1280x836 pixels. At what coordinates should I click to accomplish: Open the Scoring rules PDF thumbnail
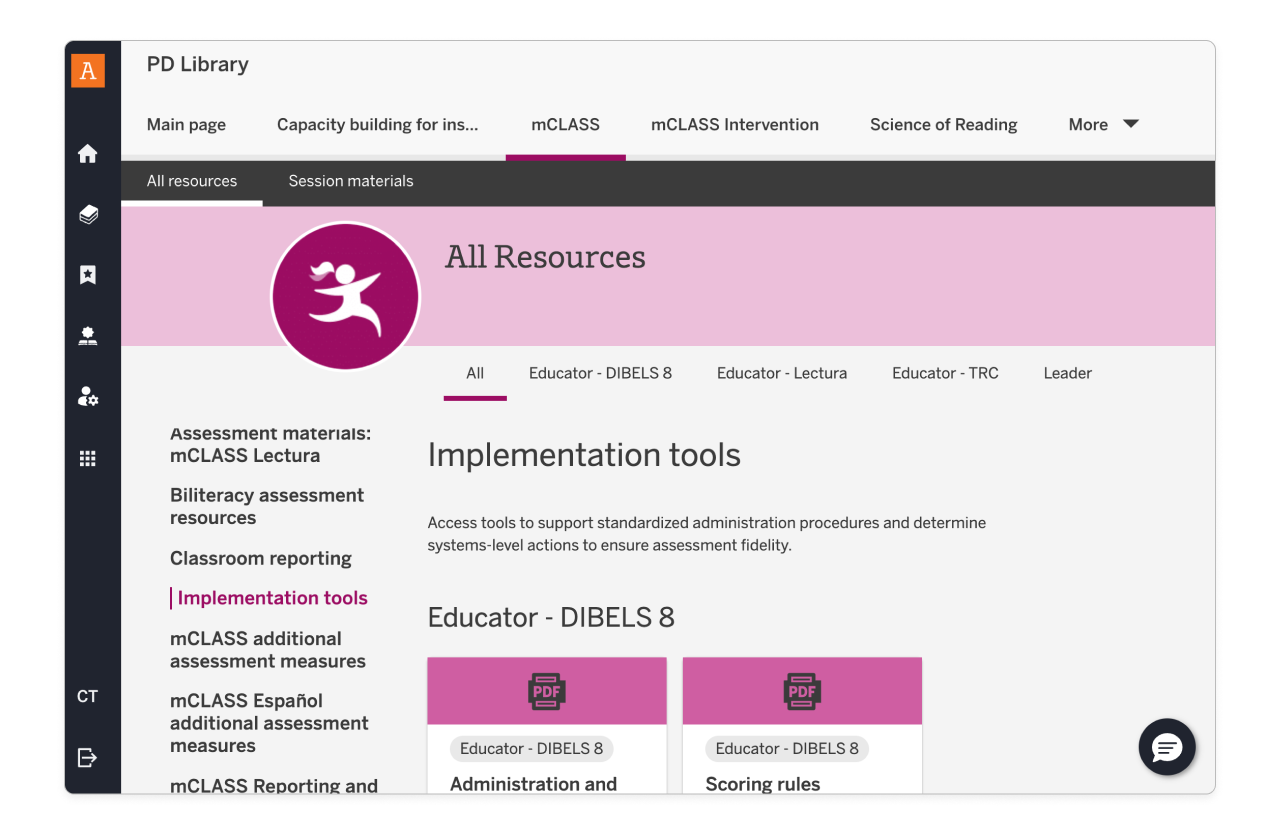802,690
